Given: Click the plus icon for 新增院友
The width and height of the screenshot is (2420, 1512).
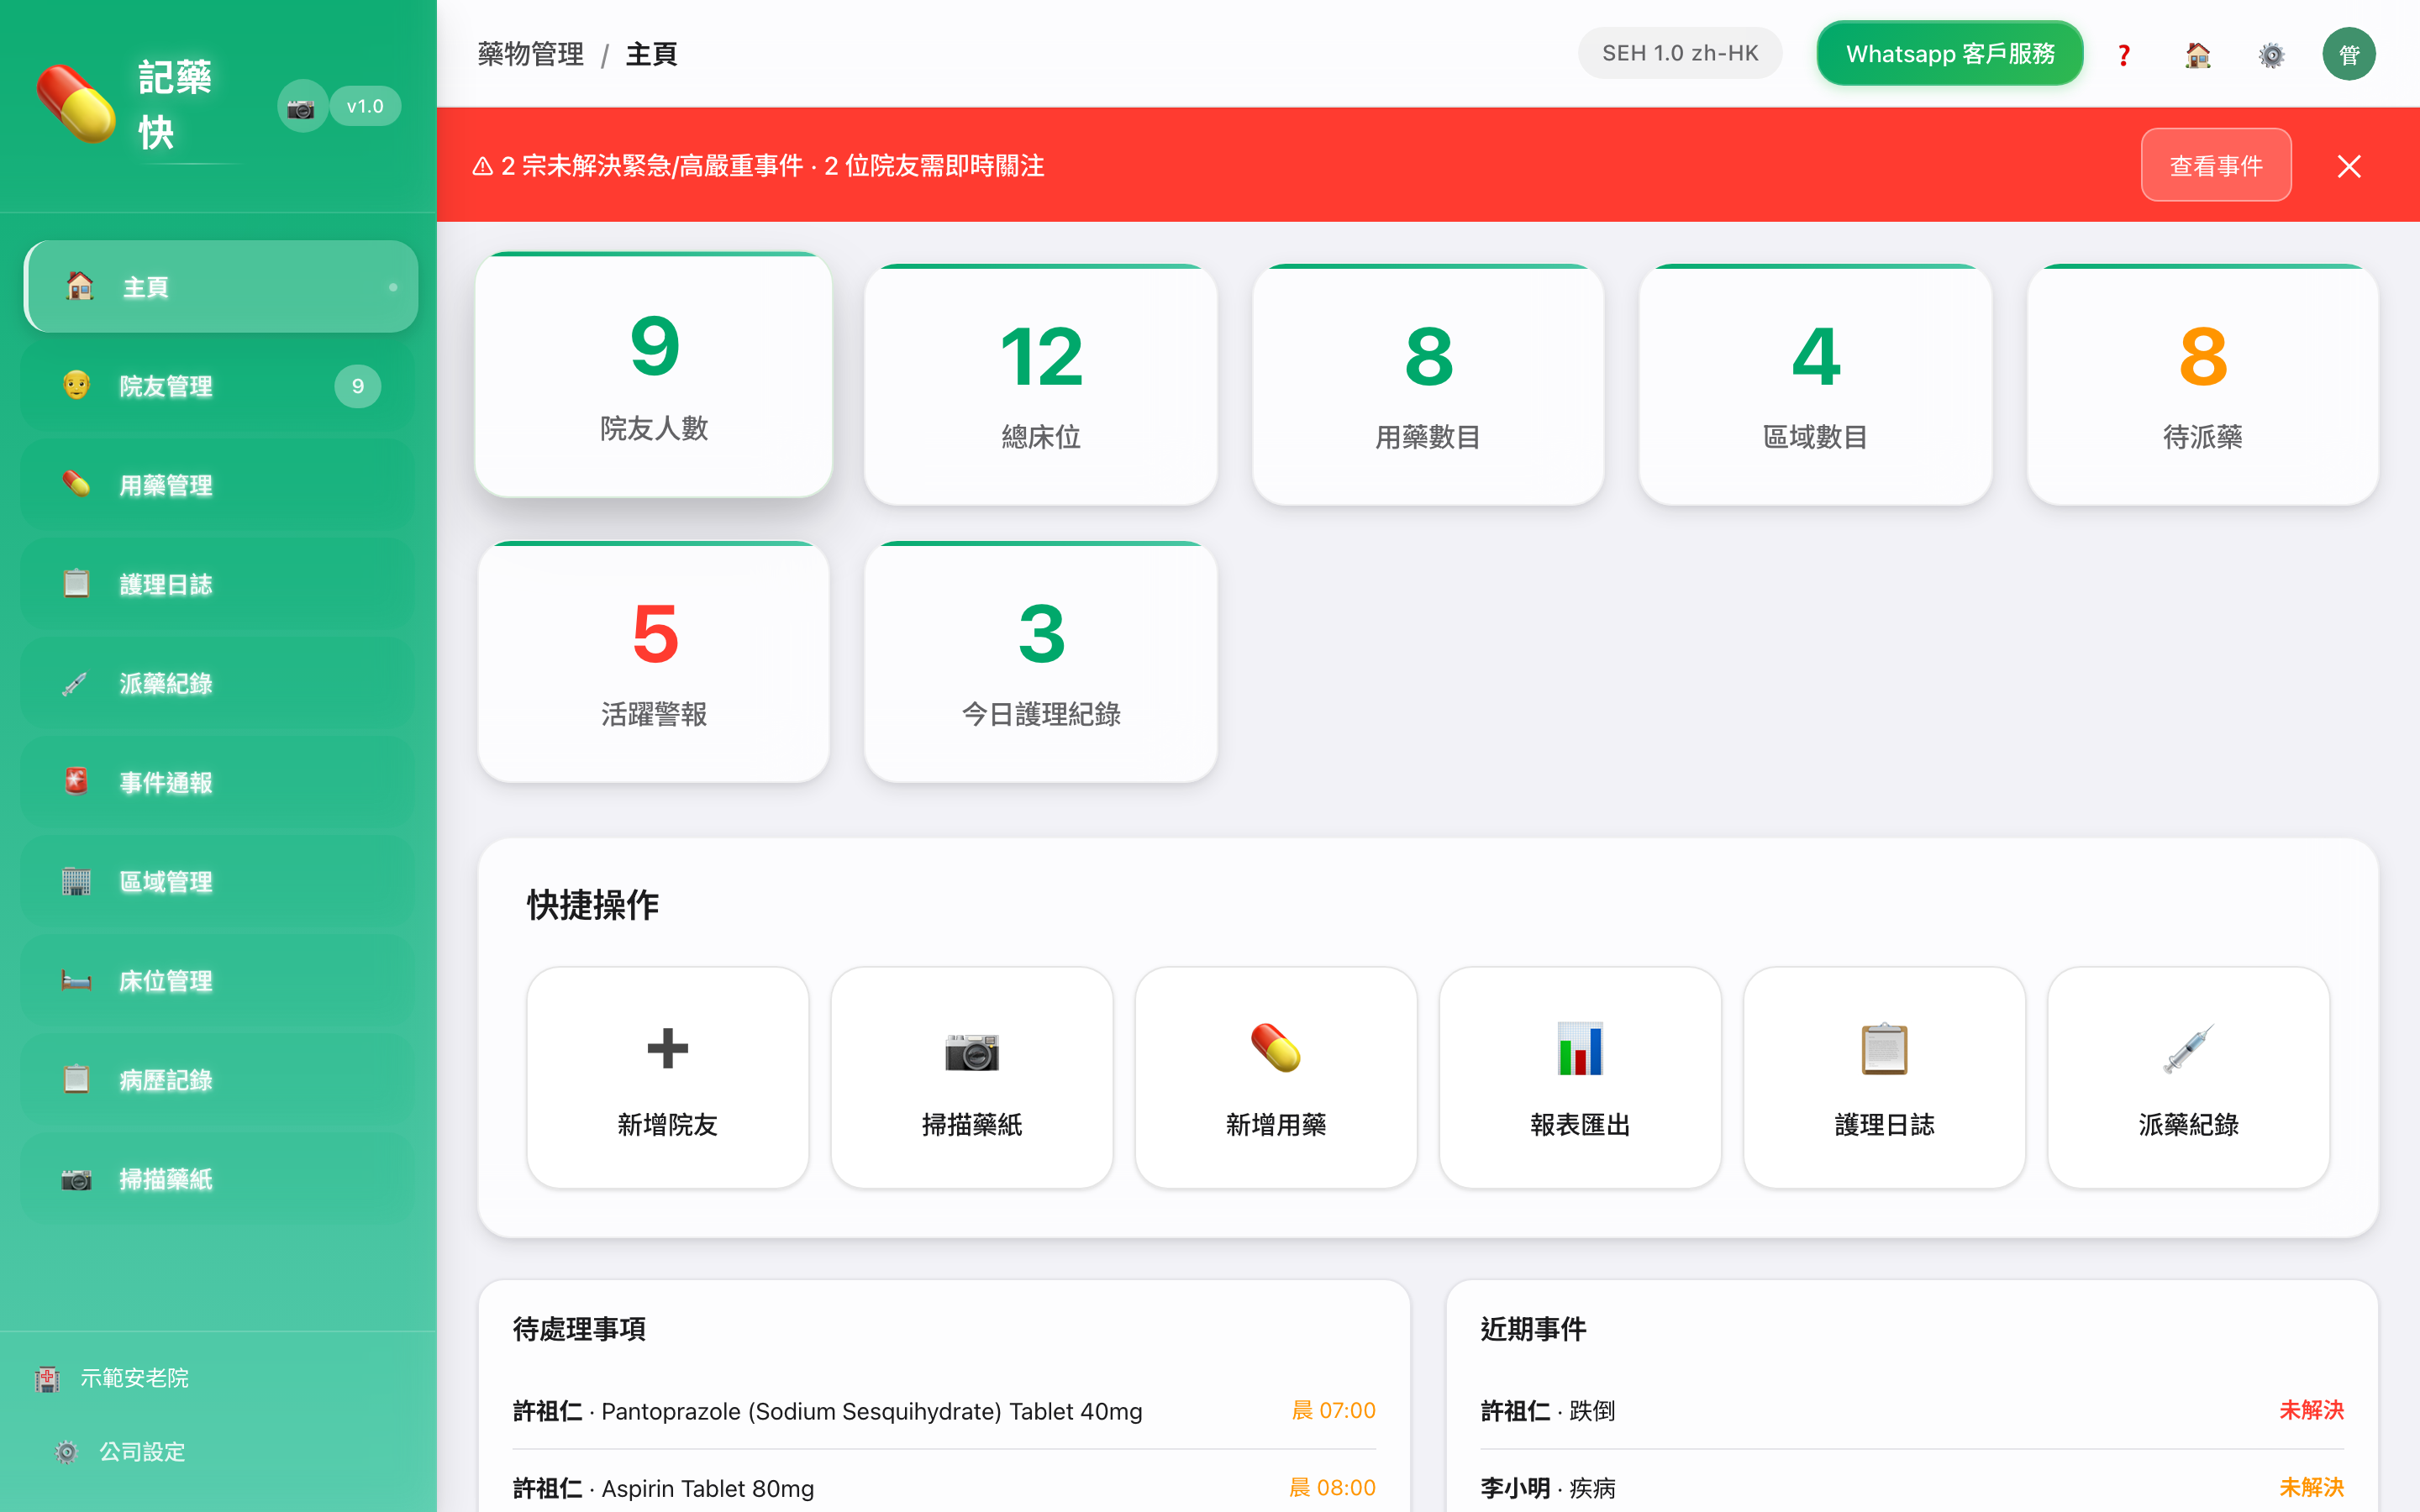Looking at the screenshot, I should [x=667, y=1049].
